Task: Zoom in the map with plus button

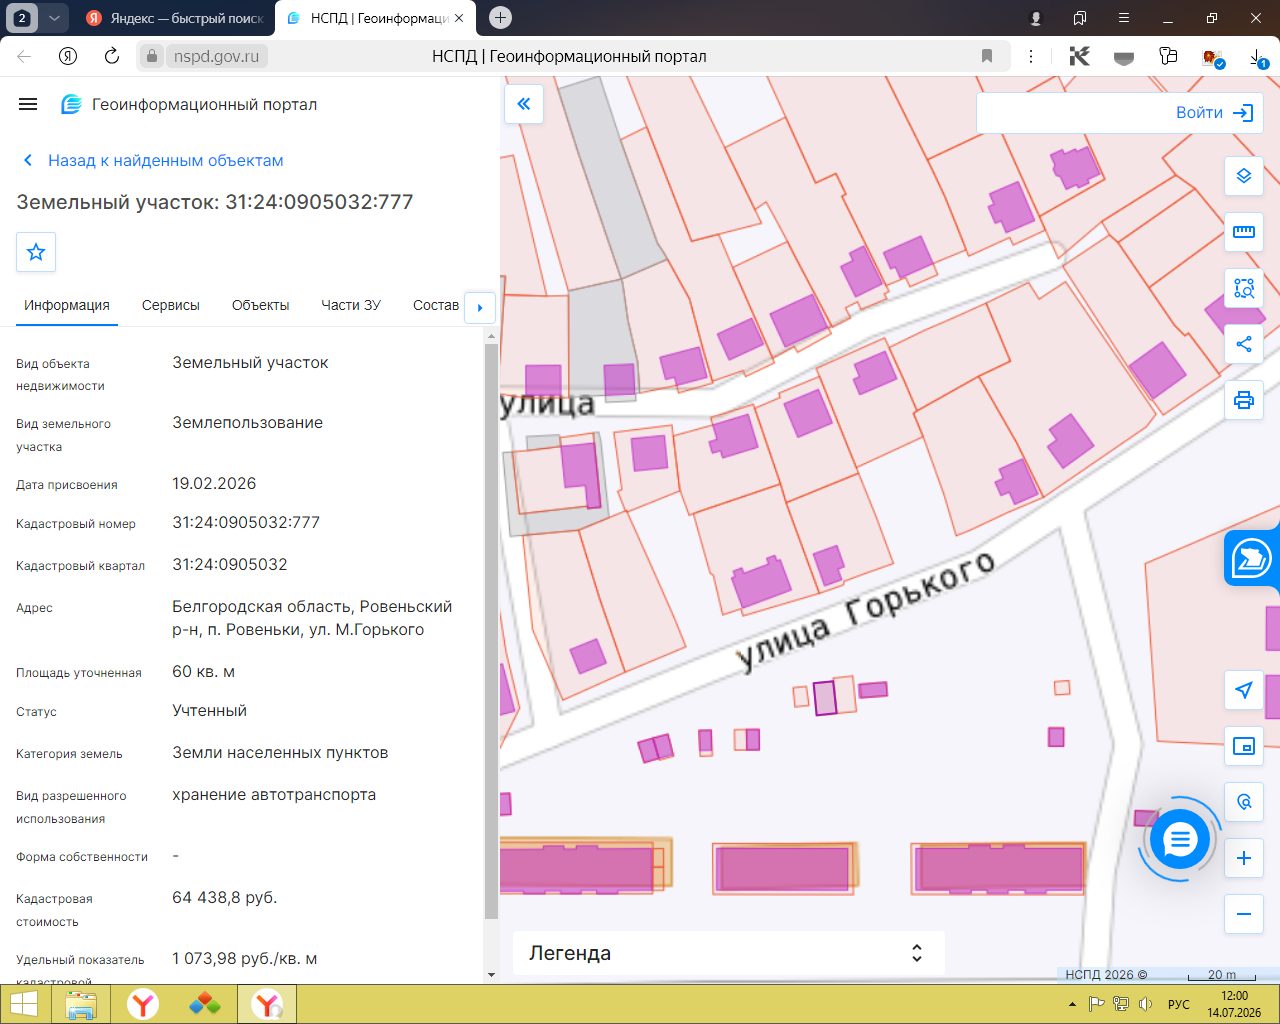Action: coord(1244,858)
